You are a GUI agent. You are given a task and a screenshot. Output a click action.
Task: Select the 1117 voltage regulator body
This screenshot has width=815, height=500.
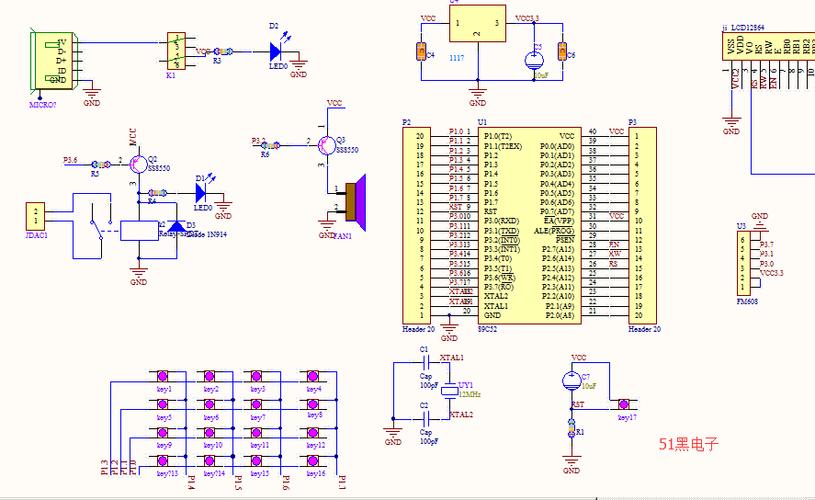pyautogui.click(x=477, y=23)
